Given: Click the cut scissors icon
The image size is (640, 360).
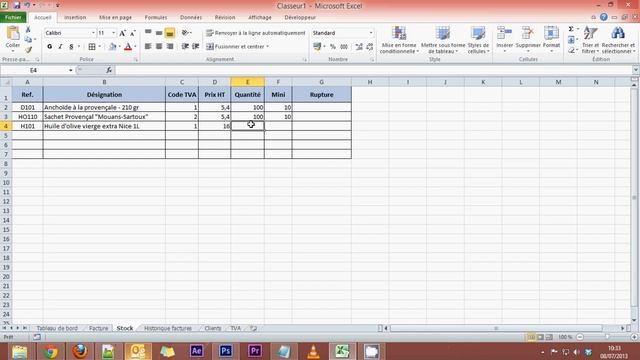Looking at the screenshot, I should point(28,29).
